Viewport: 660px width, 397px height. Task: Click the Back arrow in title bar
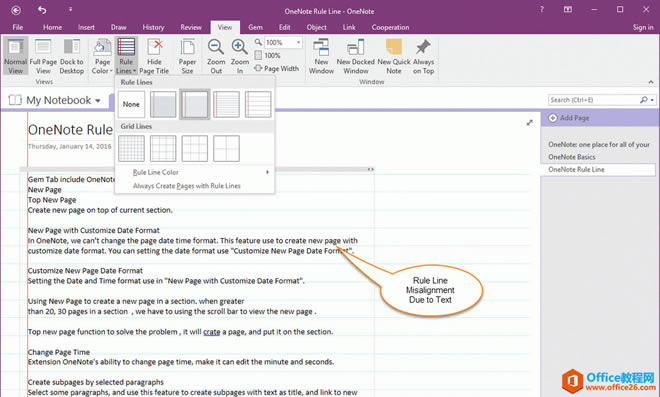pos(16,10)
